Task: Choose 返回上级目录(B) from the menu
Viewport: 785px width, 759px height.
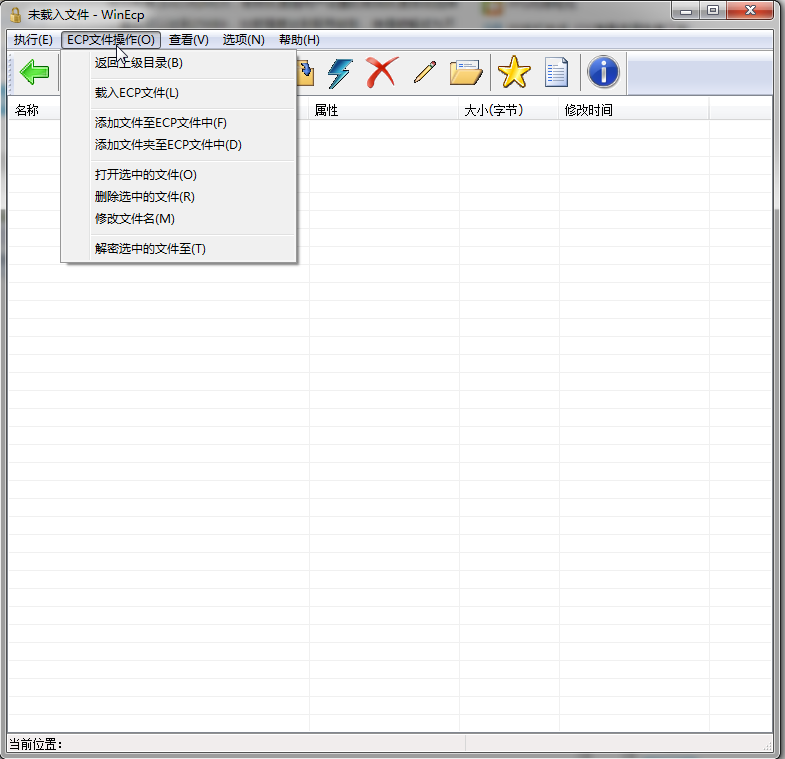Action: (x=178, y=63)
